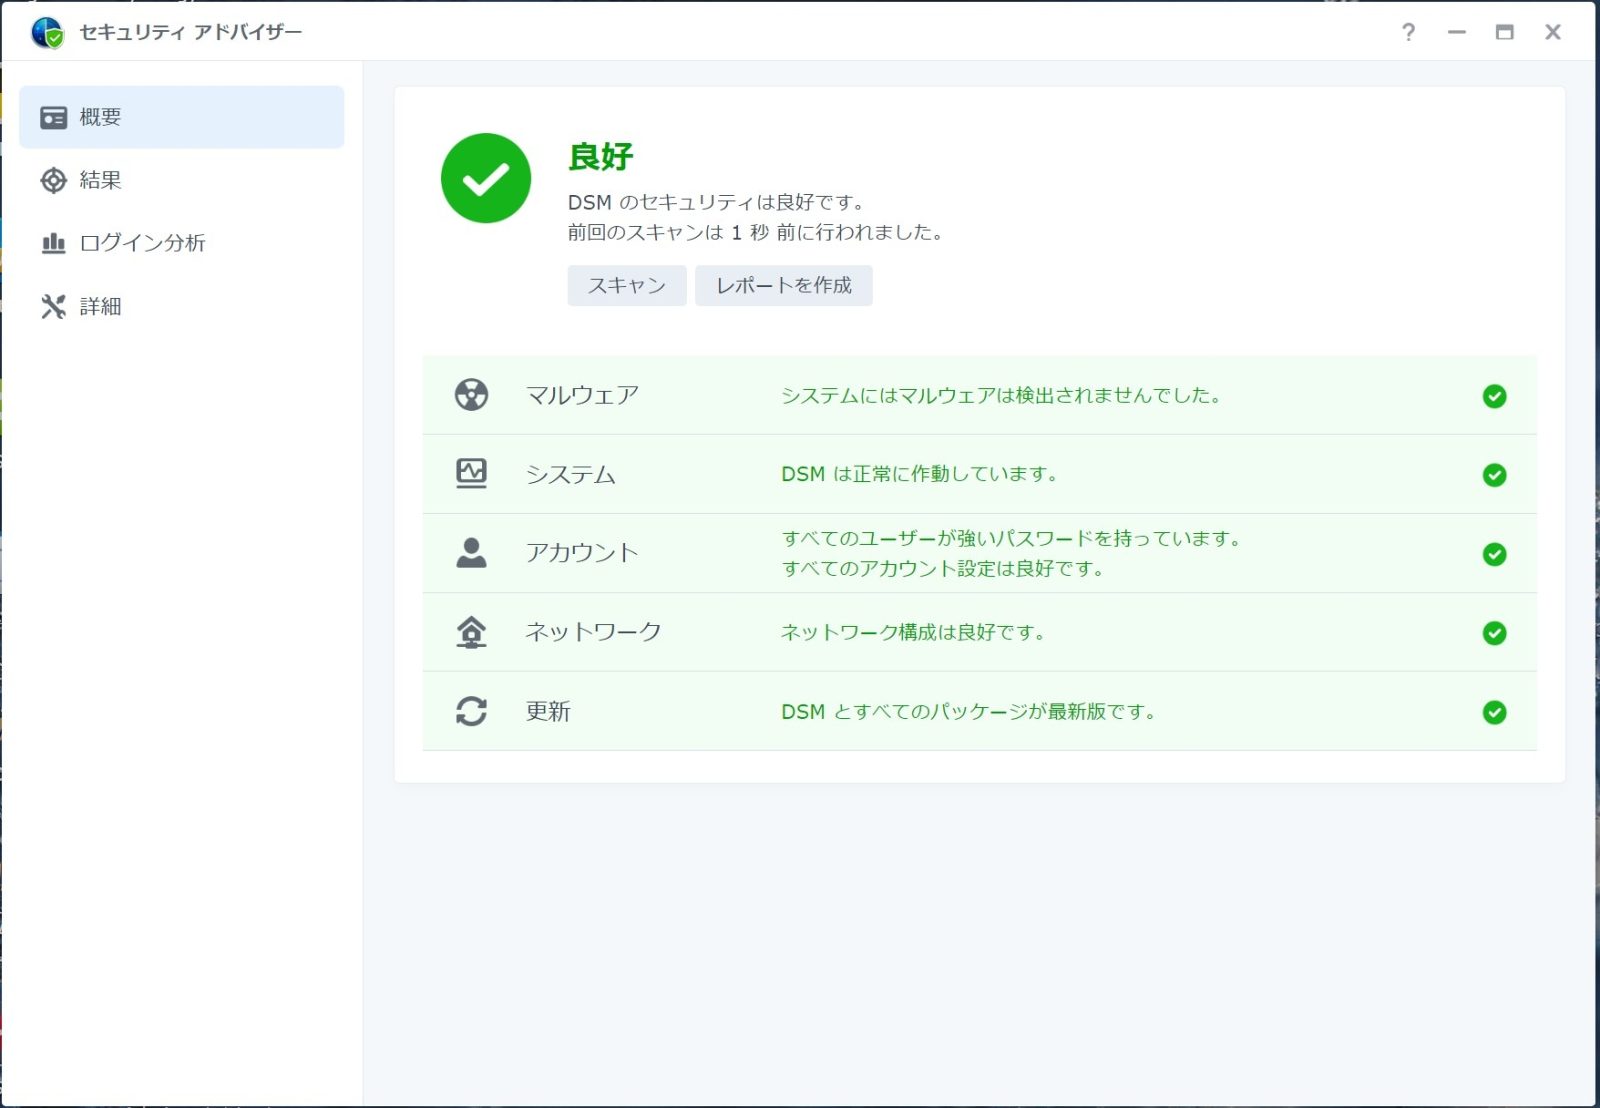Screen dimensions: 1600x1108
Task: Click the green check on ネットワーク row
Action: pyautogui.click(x=1494, y=633)
